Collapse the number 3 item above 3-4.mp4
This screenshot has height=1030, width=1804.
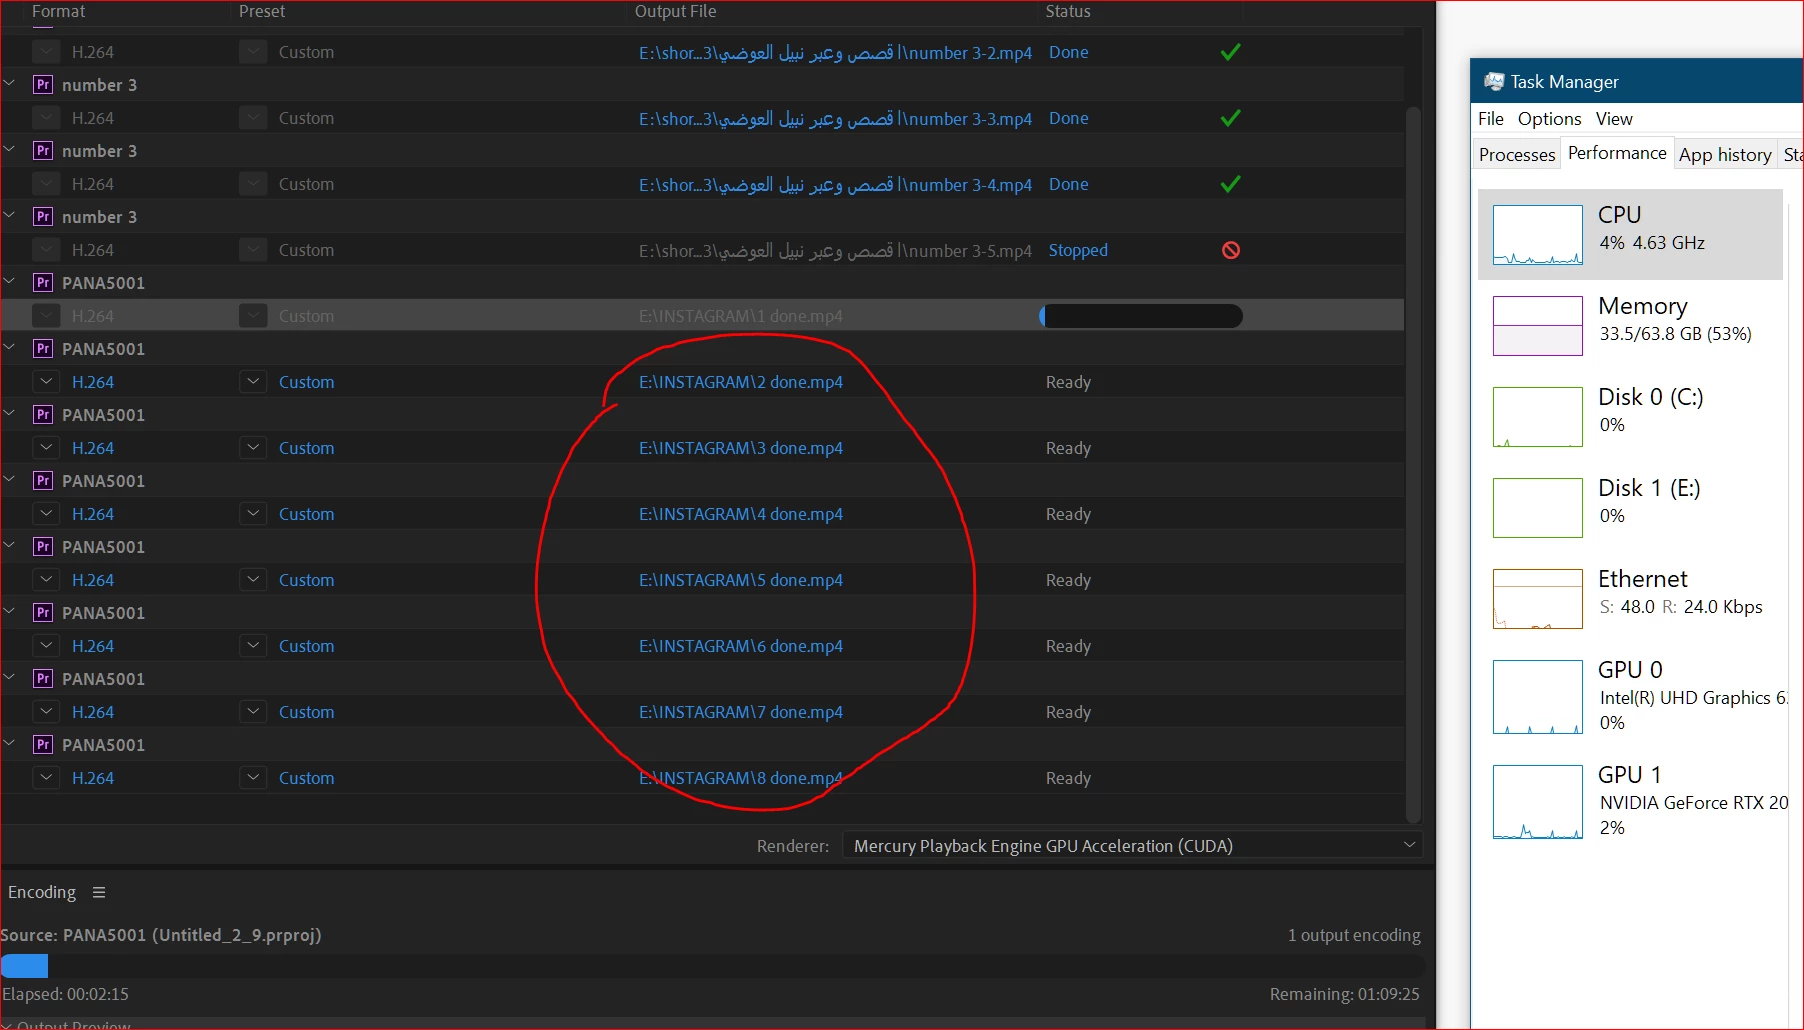pos(10,150)
